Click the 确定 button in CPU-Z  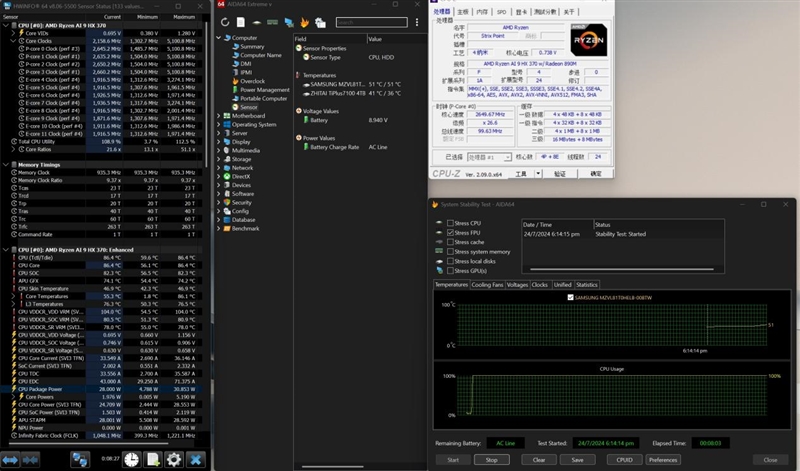click(x=595, y=174)
